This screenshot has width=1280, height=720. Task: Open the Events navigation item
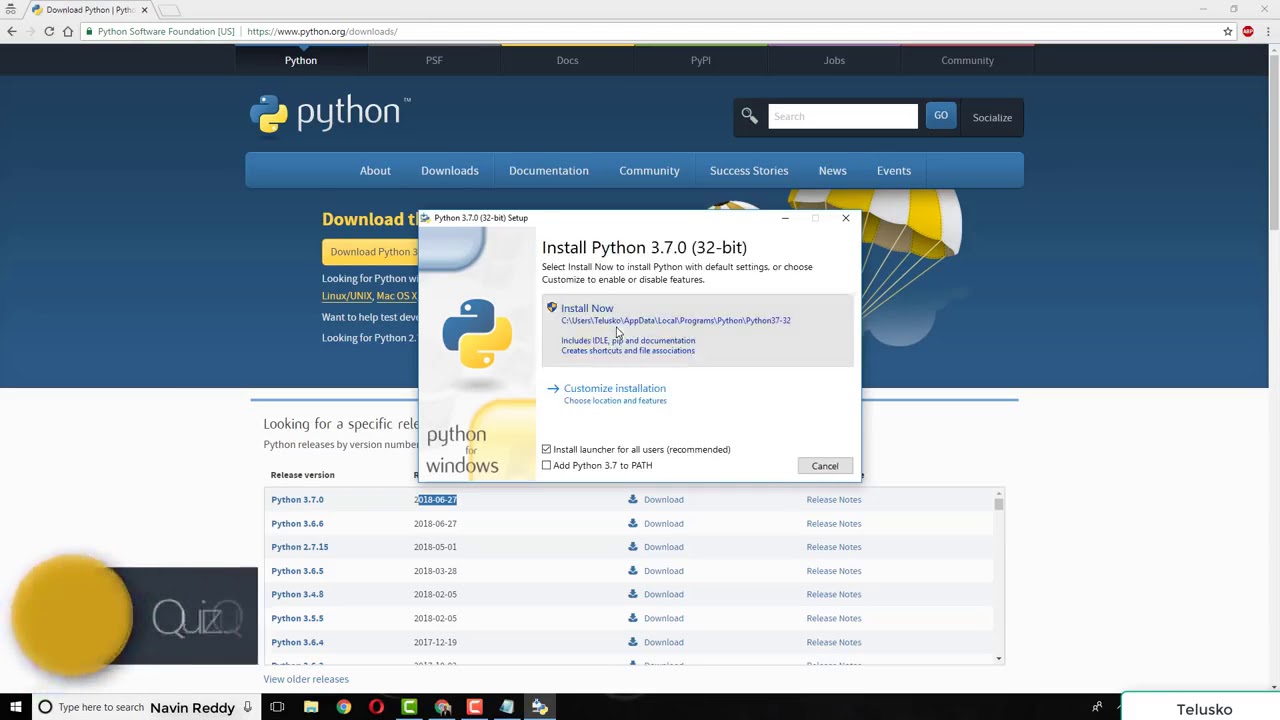893,170
